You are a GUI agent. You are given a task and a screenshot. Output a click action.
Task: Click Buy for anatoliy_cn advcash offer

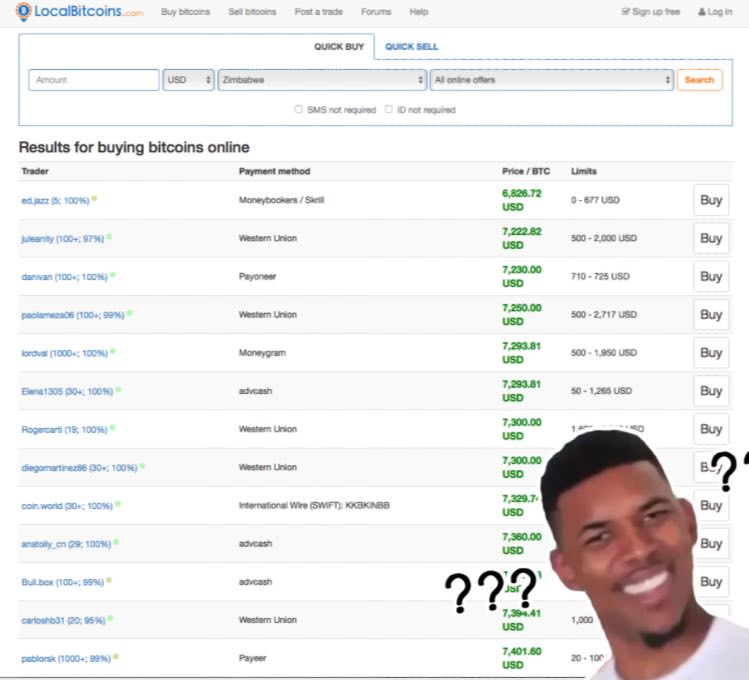click(711, 544)
